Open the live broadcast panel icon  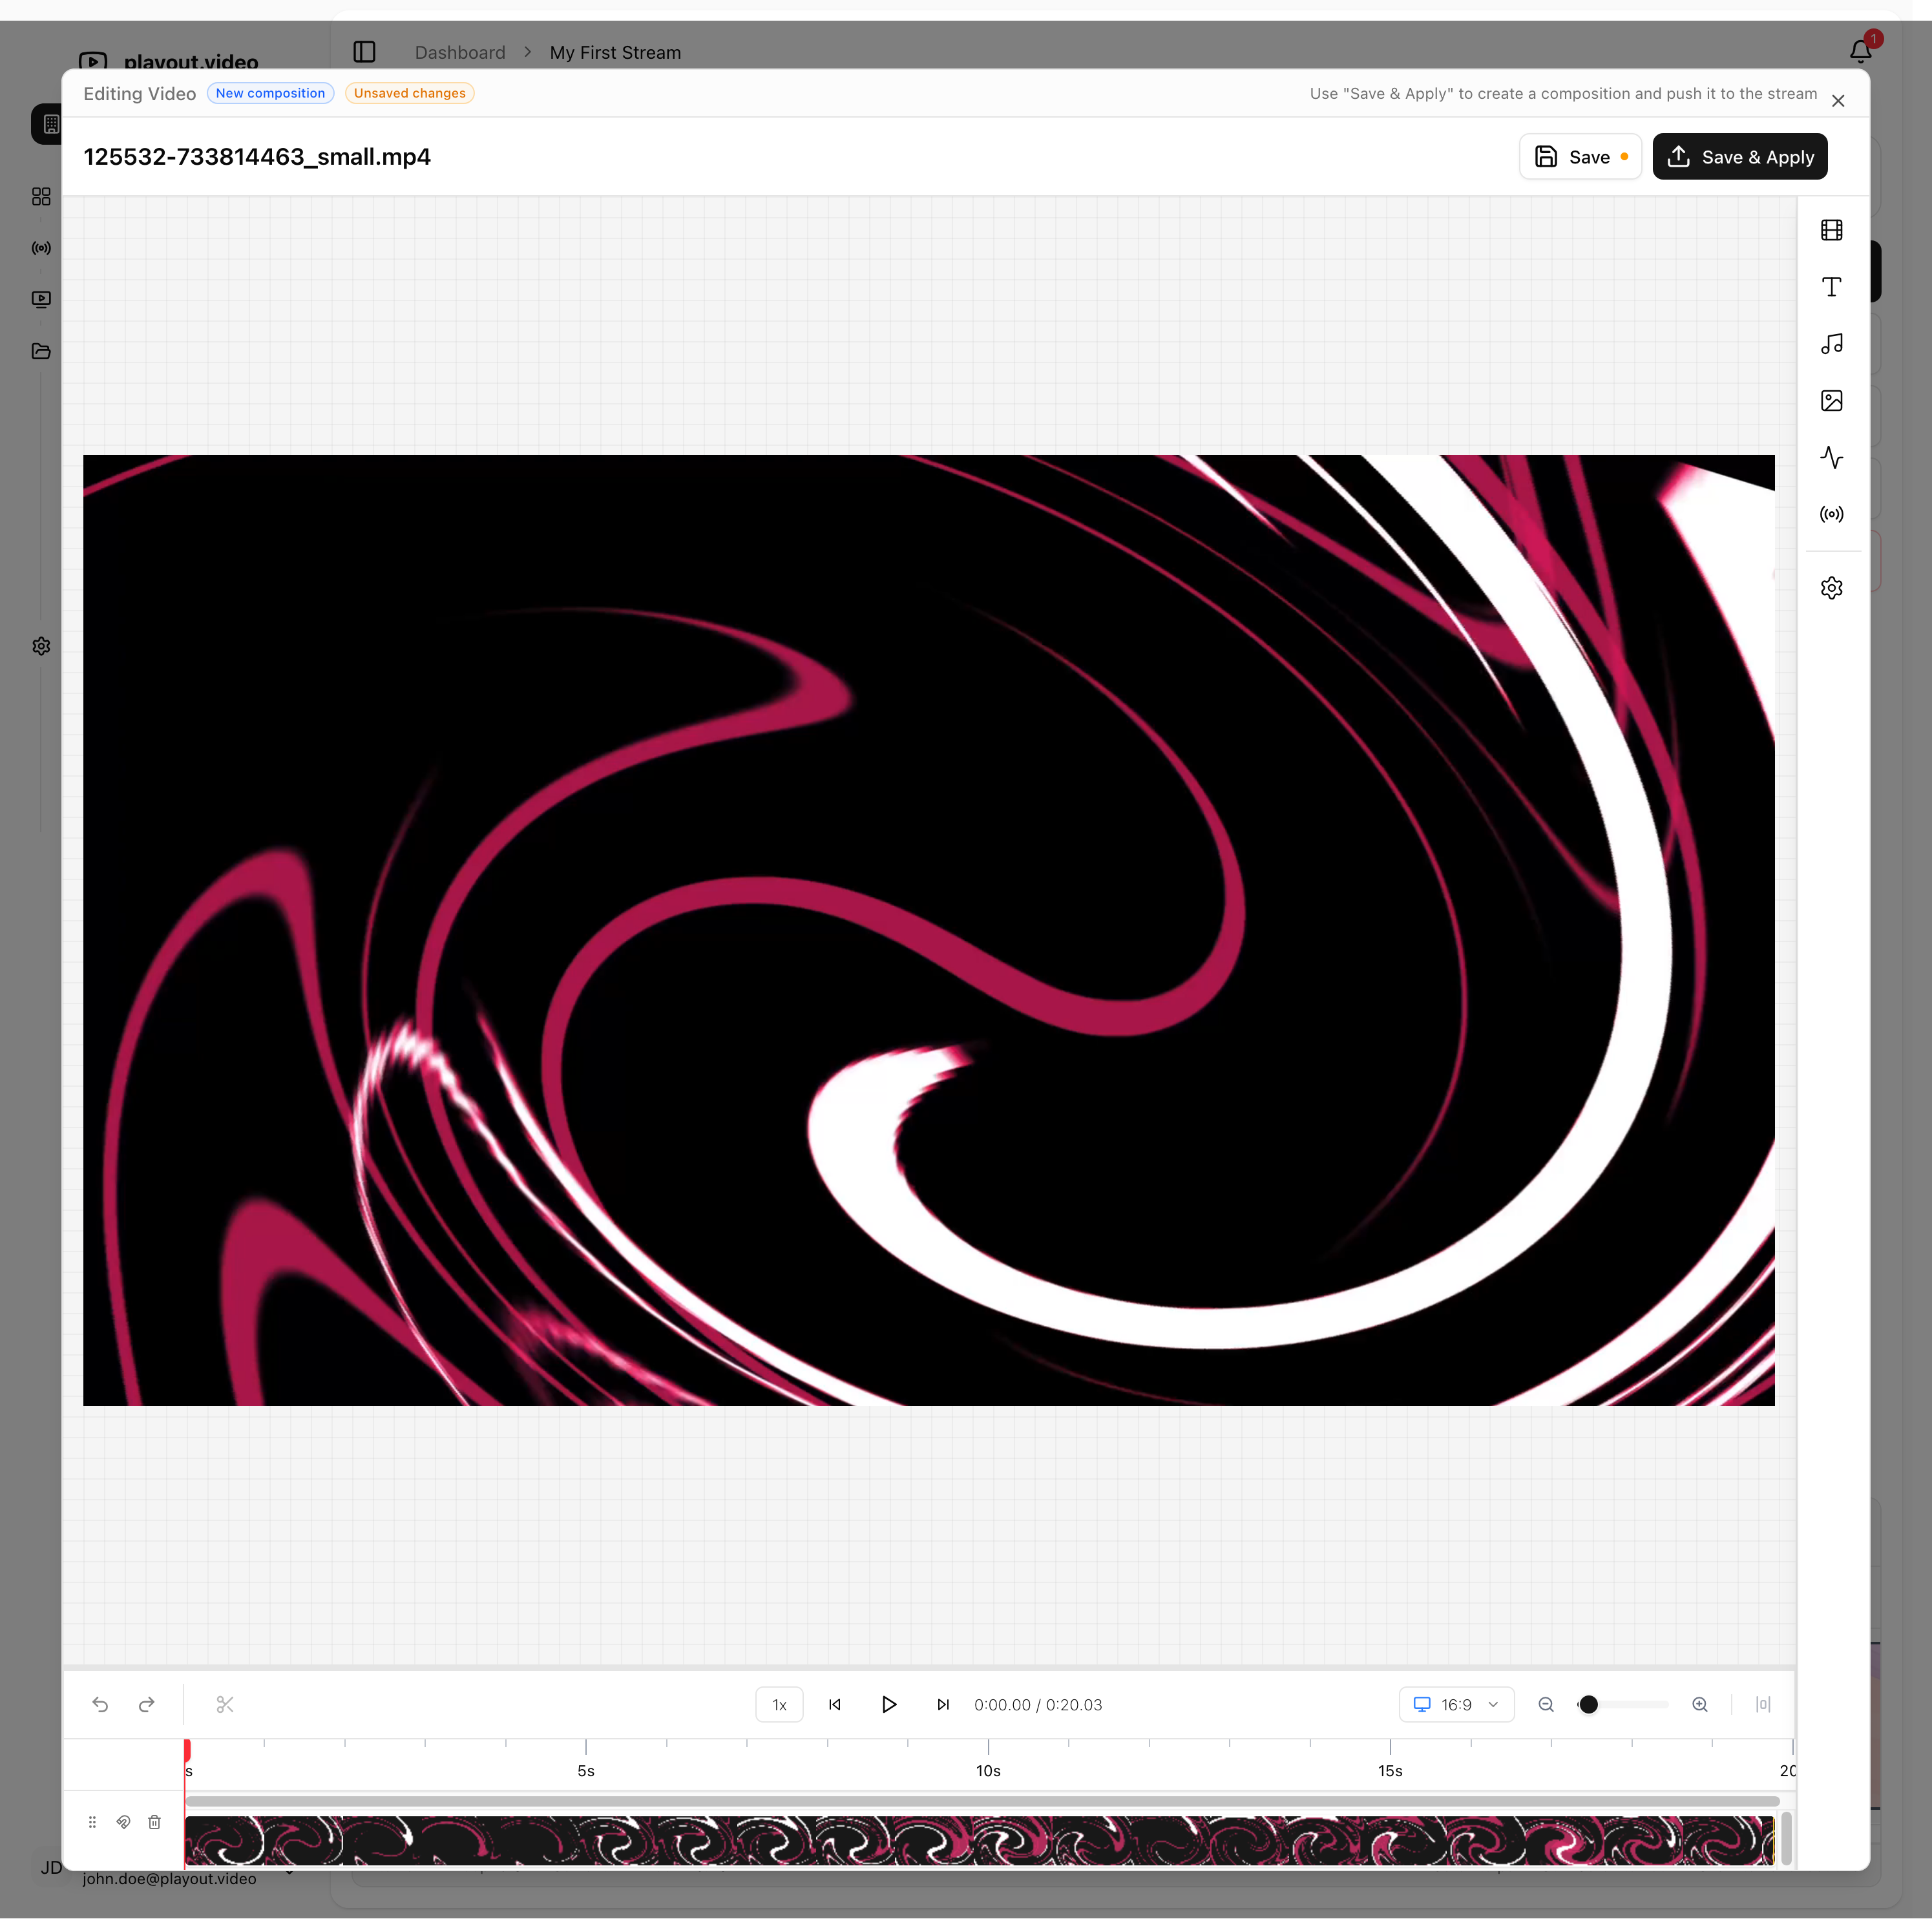(1831, 514)
